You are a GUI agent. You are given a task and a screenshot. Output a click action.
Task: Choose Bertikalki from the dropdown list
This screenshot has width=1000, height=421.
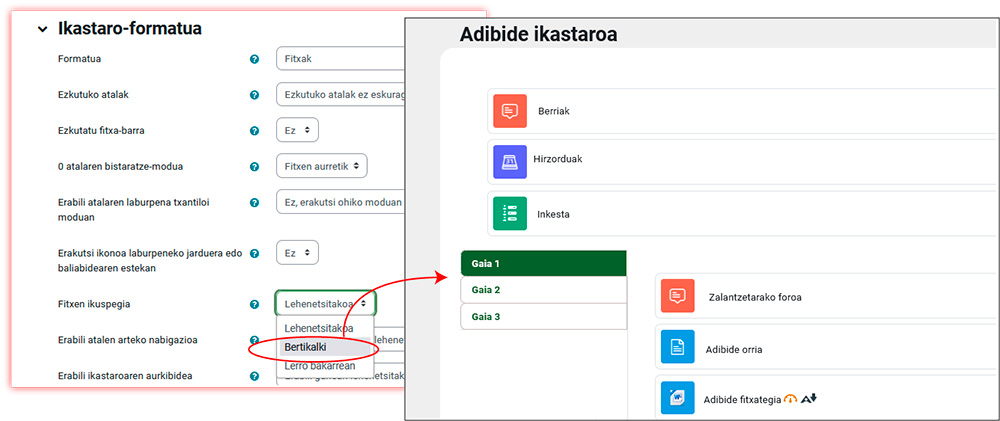point(312,347)
